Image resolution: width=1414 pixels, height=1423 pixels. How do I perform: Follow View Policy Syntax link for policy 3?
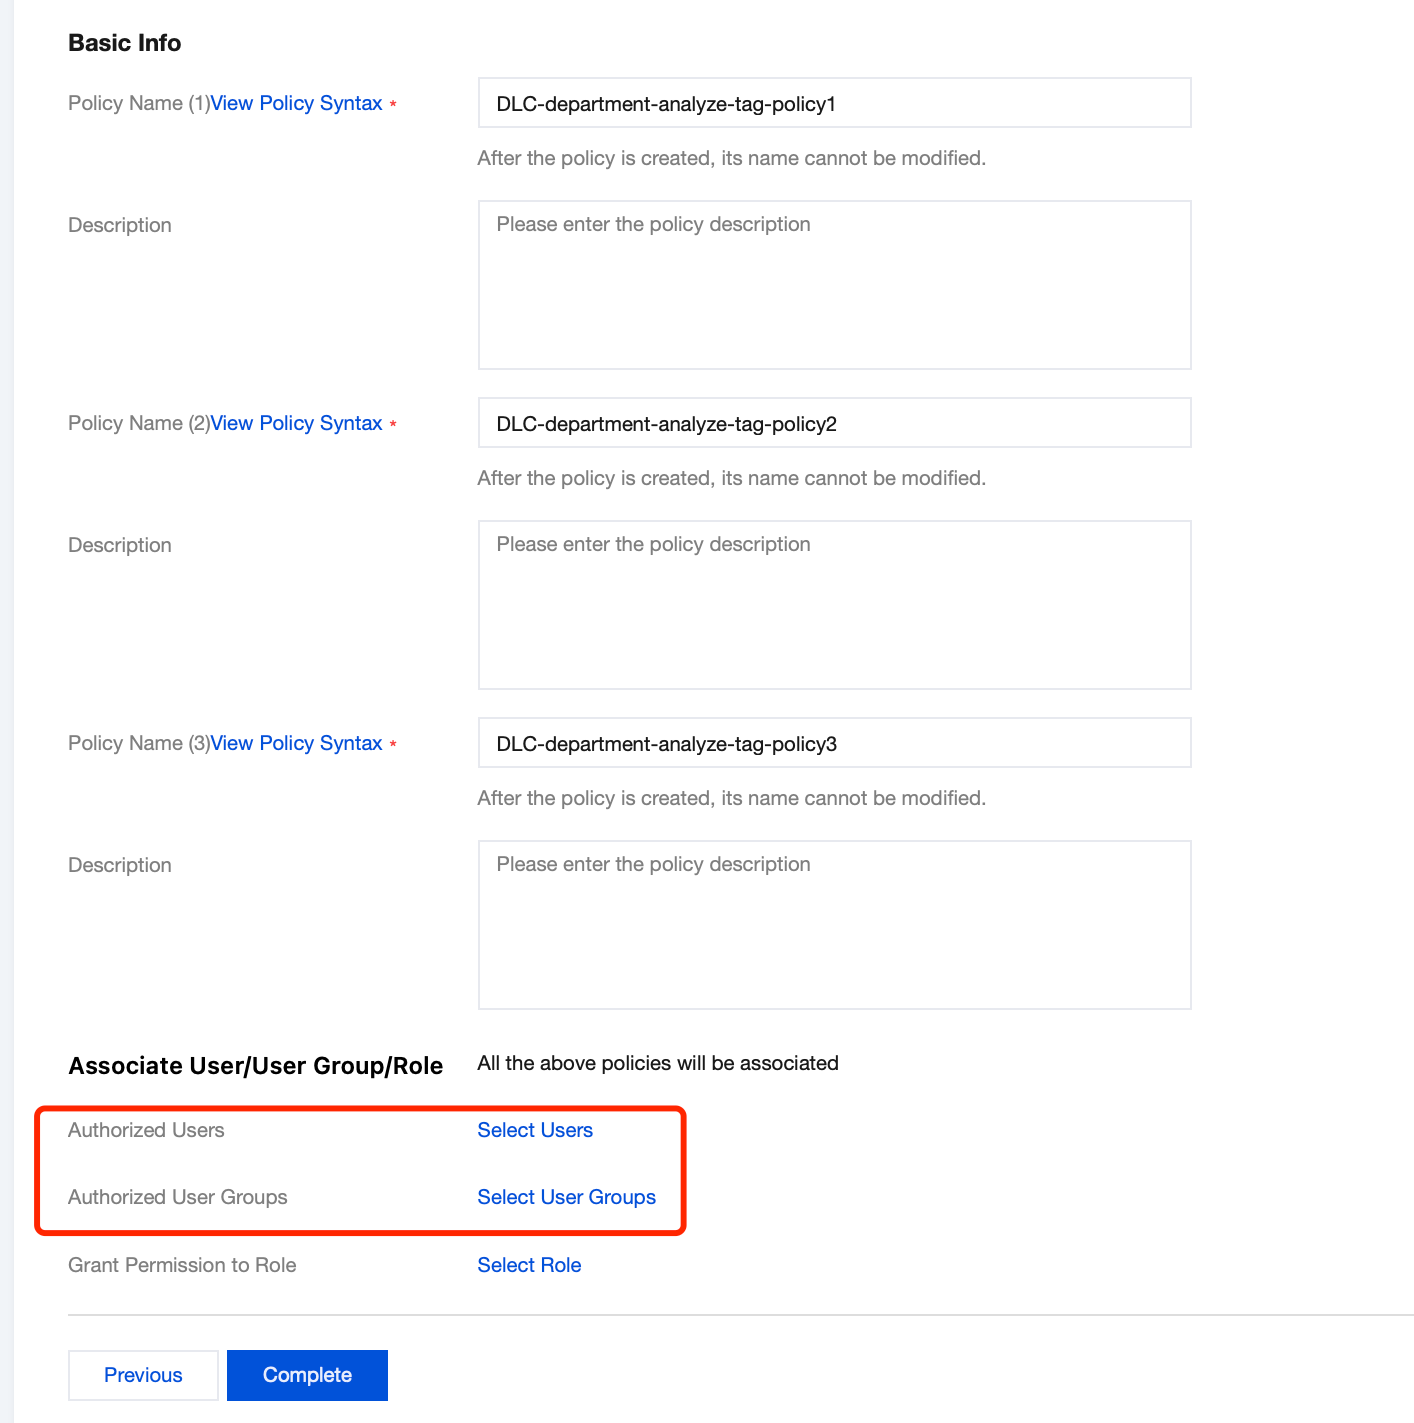pyautogui.click(x=296, y=743)
